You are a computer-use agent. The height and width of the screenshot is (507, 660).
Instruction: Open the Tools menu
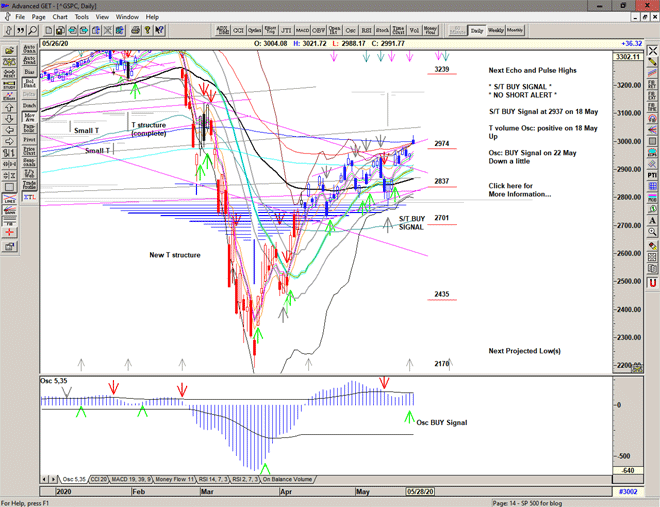(x=82, y=17)
